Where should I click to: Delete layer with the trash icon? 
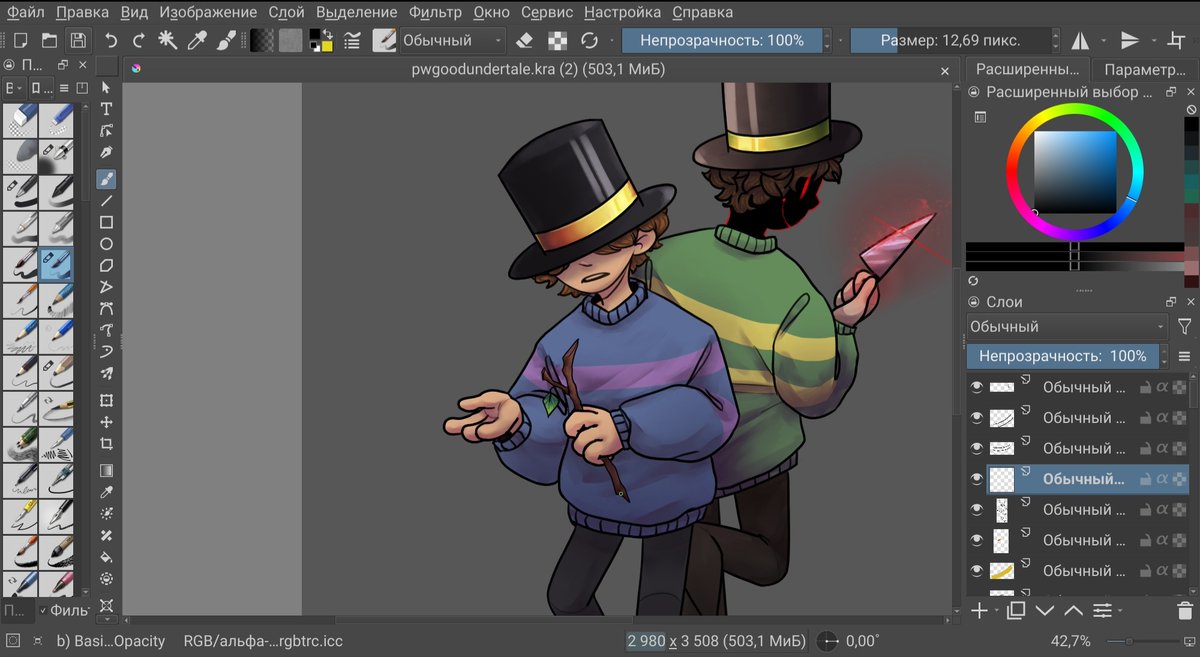[1185, 610]
